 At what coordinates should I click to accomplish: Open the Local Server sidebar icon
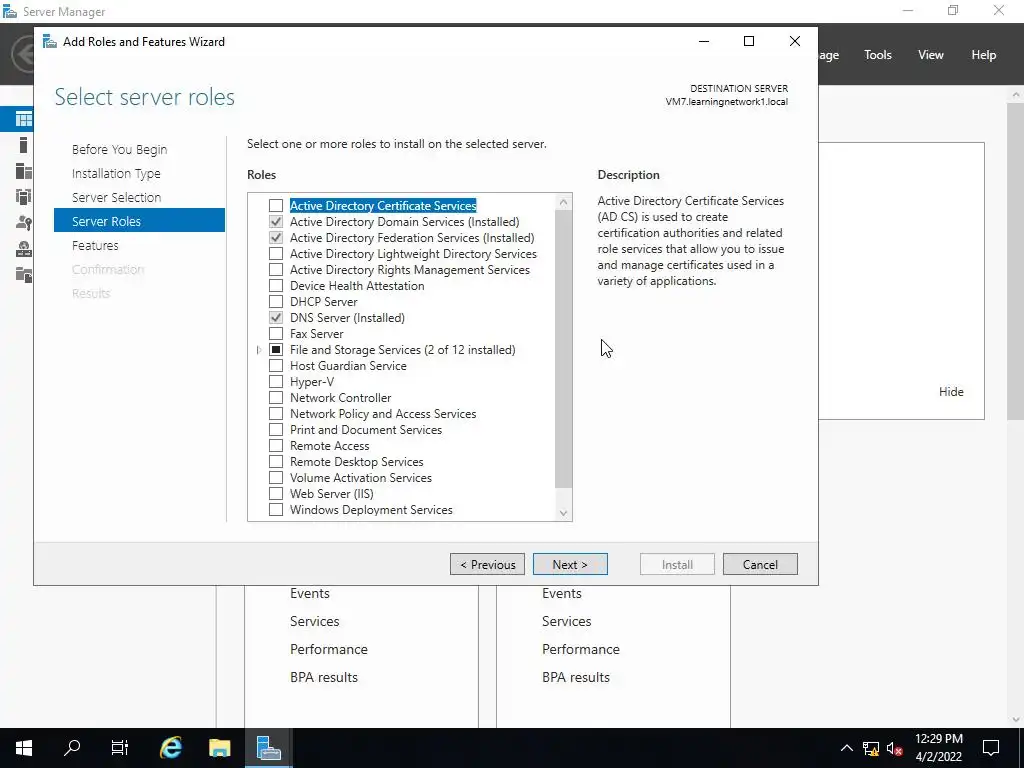pyautogui.click(x=24, y=145)
